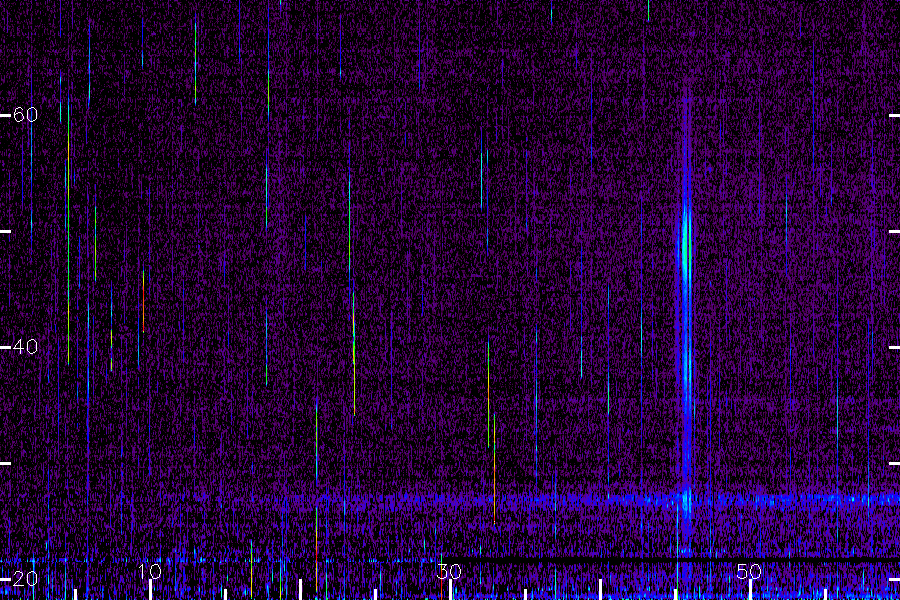Image resolution: width=900 pixels, height=600 pixels.
Task: Click the "50" horizontal axis label
Action: pos(749,571)
